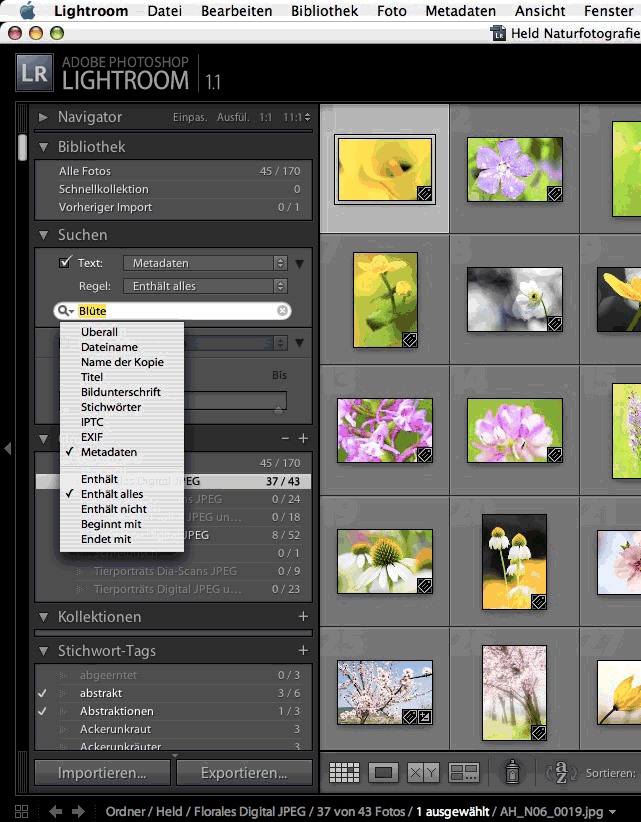Open XY compare view
The height and width of the screenshot is (822, 641).
click(x=423, y=772)
